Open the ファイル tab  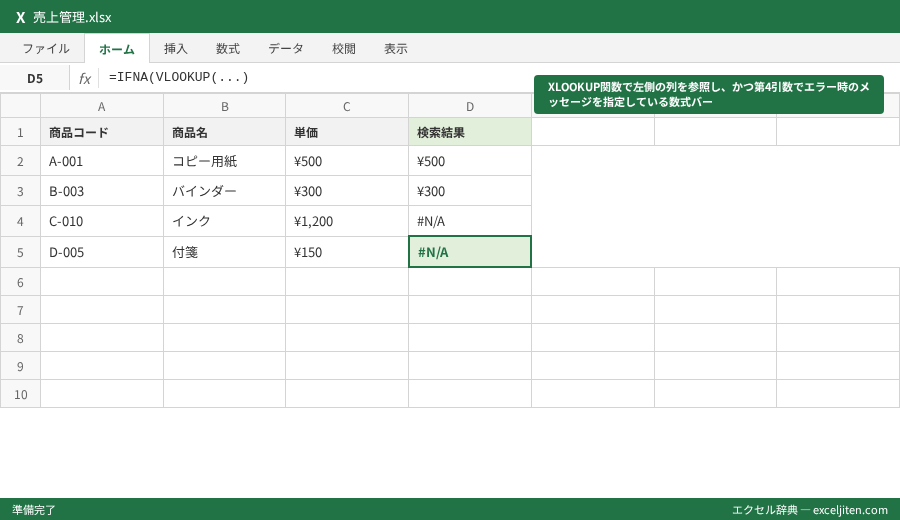pyautogui.click(x=46, y=49)
